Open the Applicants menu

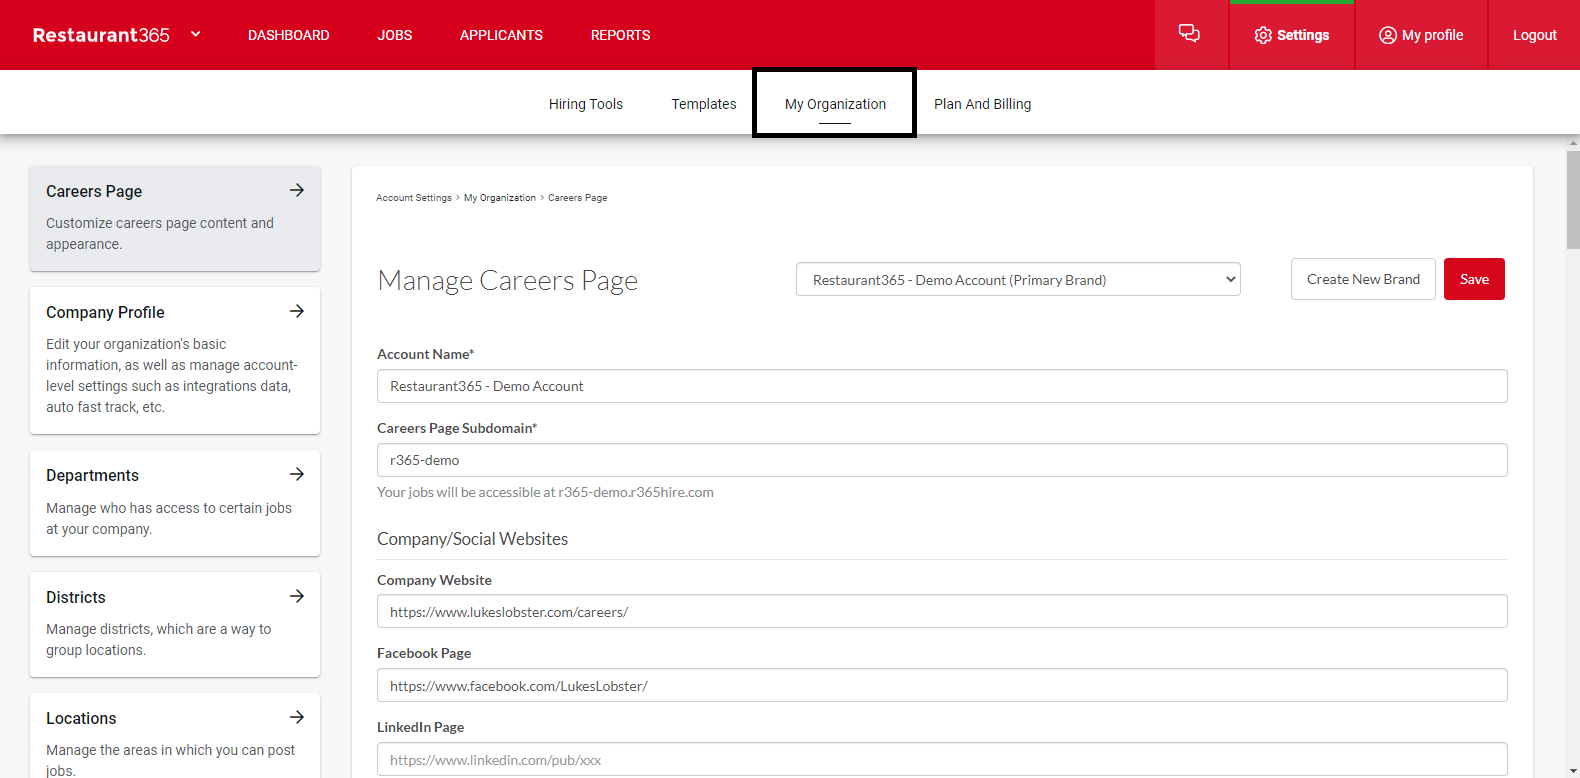click(501, 35)
